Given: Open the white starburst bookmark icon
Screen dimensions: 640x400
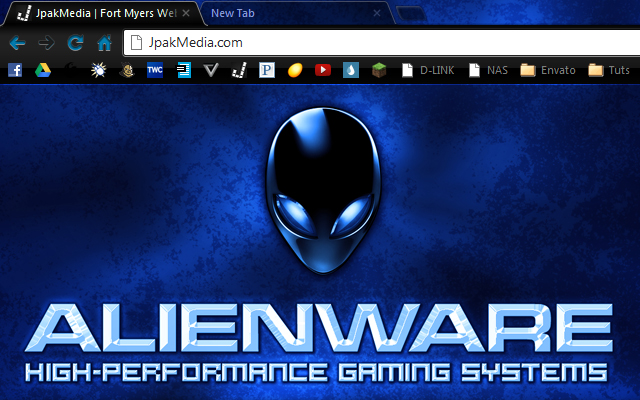Looking at the screenshot, I should click(x=98, y=70).
